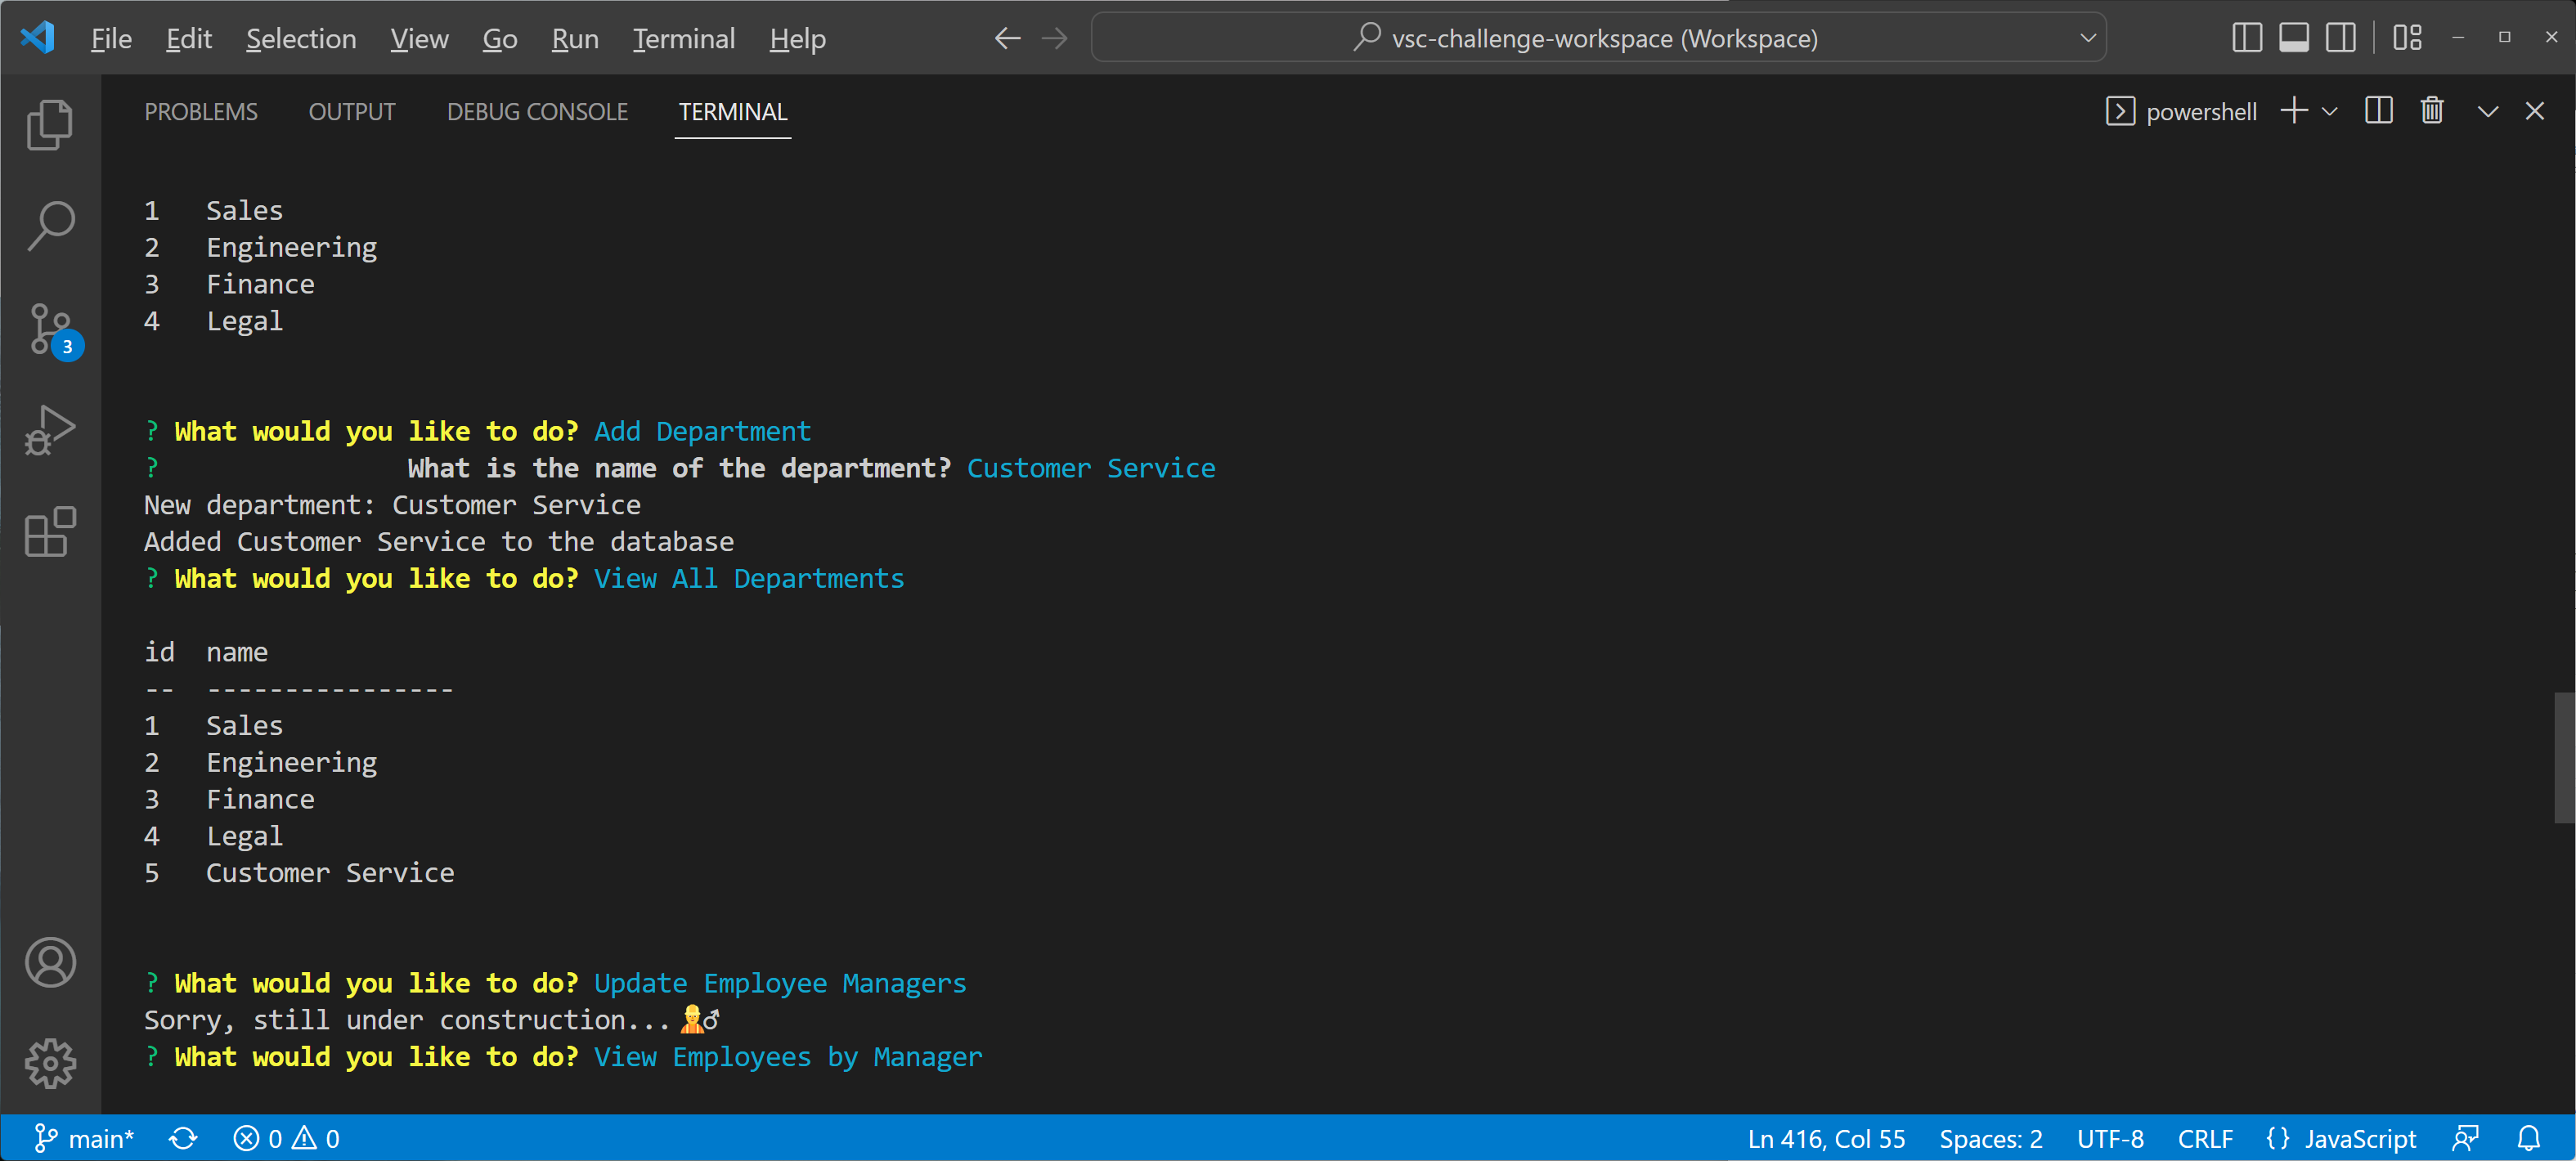Open notifications bell in status bar
Screen dimensions: 2576x1161
(x=2528, y=1139)
